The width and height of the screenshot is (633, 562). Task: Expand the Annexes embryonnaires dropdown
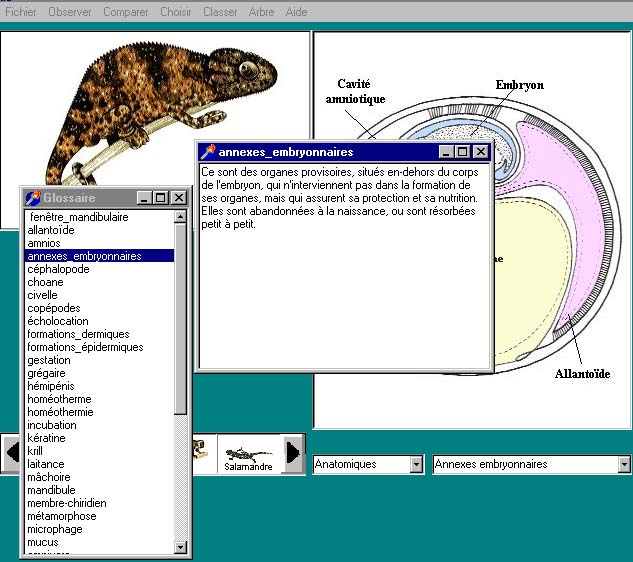click(624, 465)
